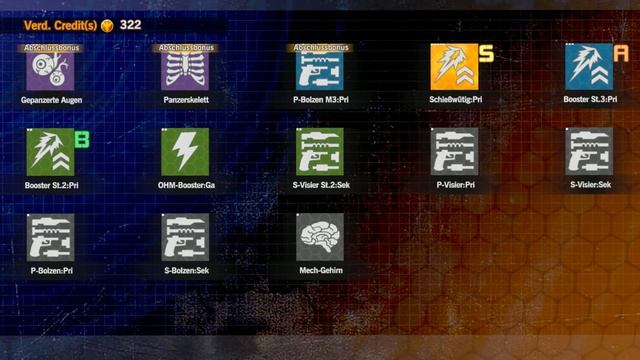Click the Gepanzerte Augen label text
Viewport: 640px width, 360px height.
point(51,100)
